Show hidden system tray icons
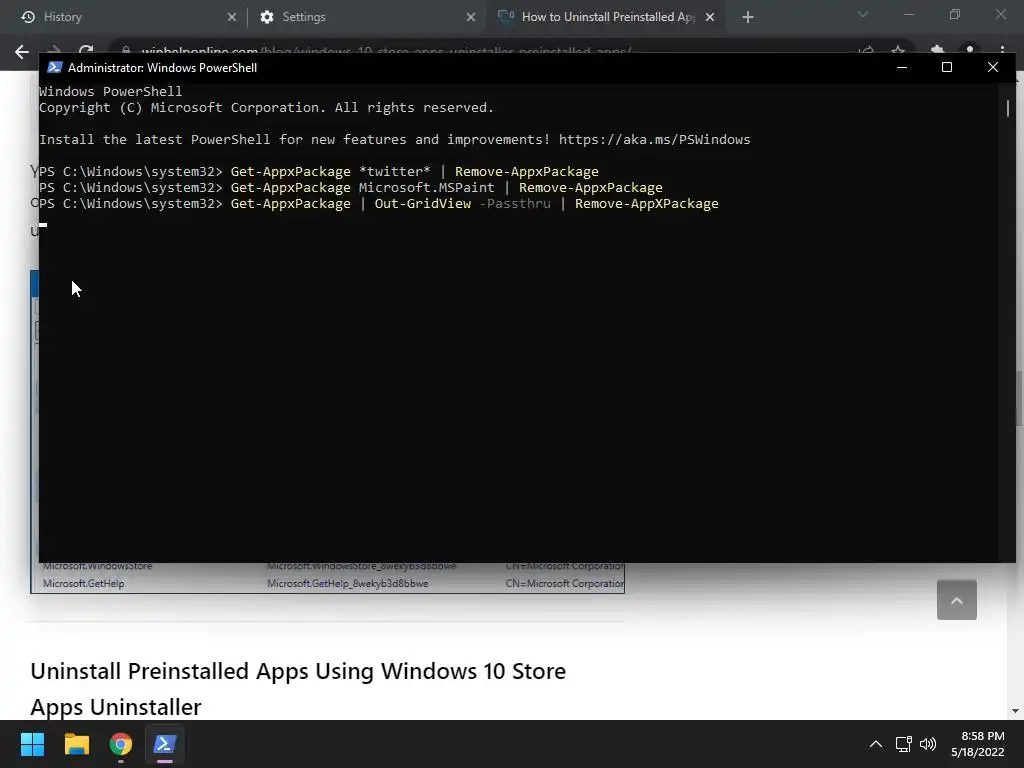The height and width of the screenshot is (768, 1024). click(x=876, y=744)
